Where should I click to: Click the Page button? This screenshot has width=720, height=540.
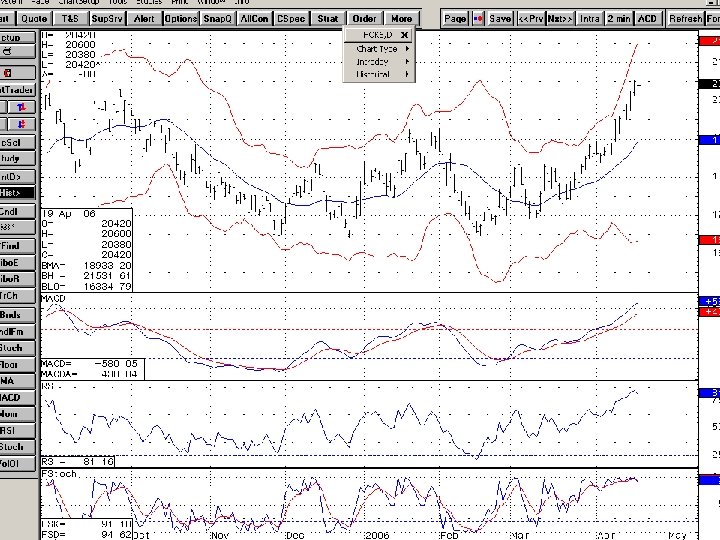click(455, 19)
